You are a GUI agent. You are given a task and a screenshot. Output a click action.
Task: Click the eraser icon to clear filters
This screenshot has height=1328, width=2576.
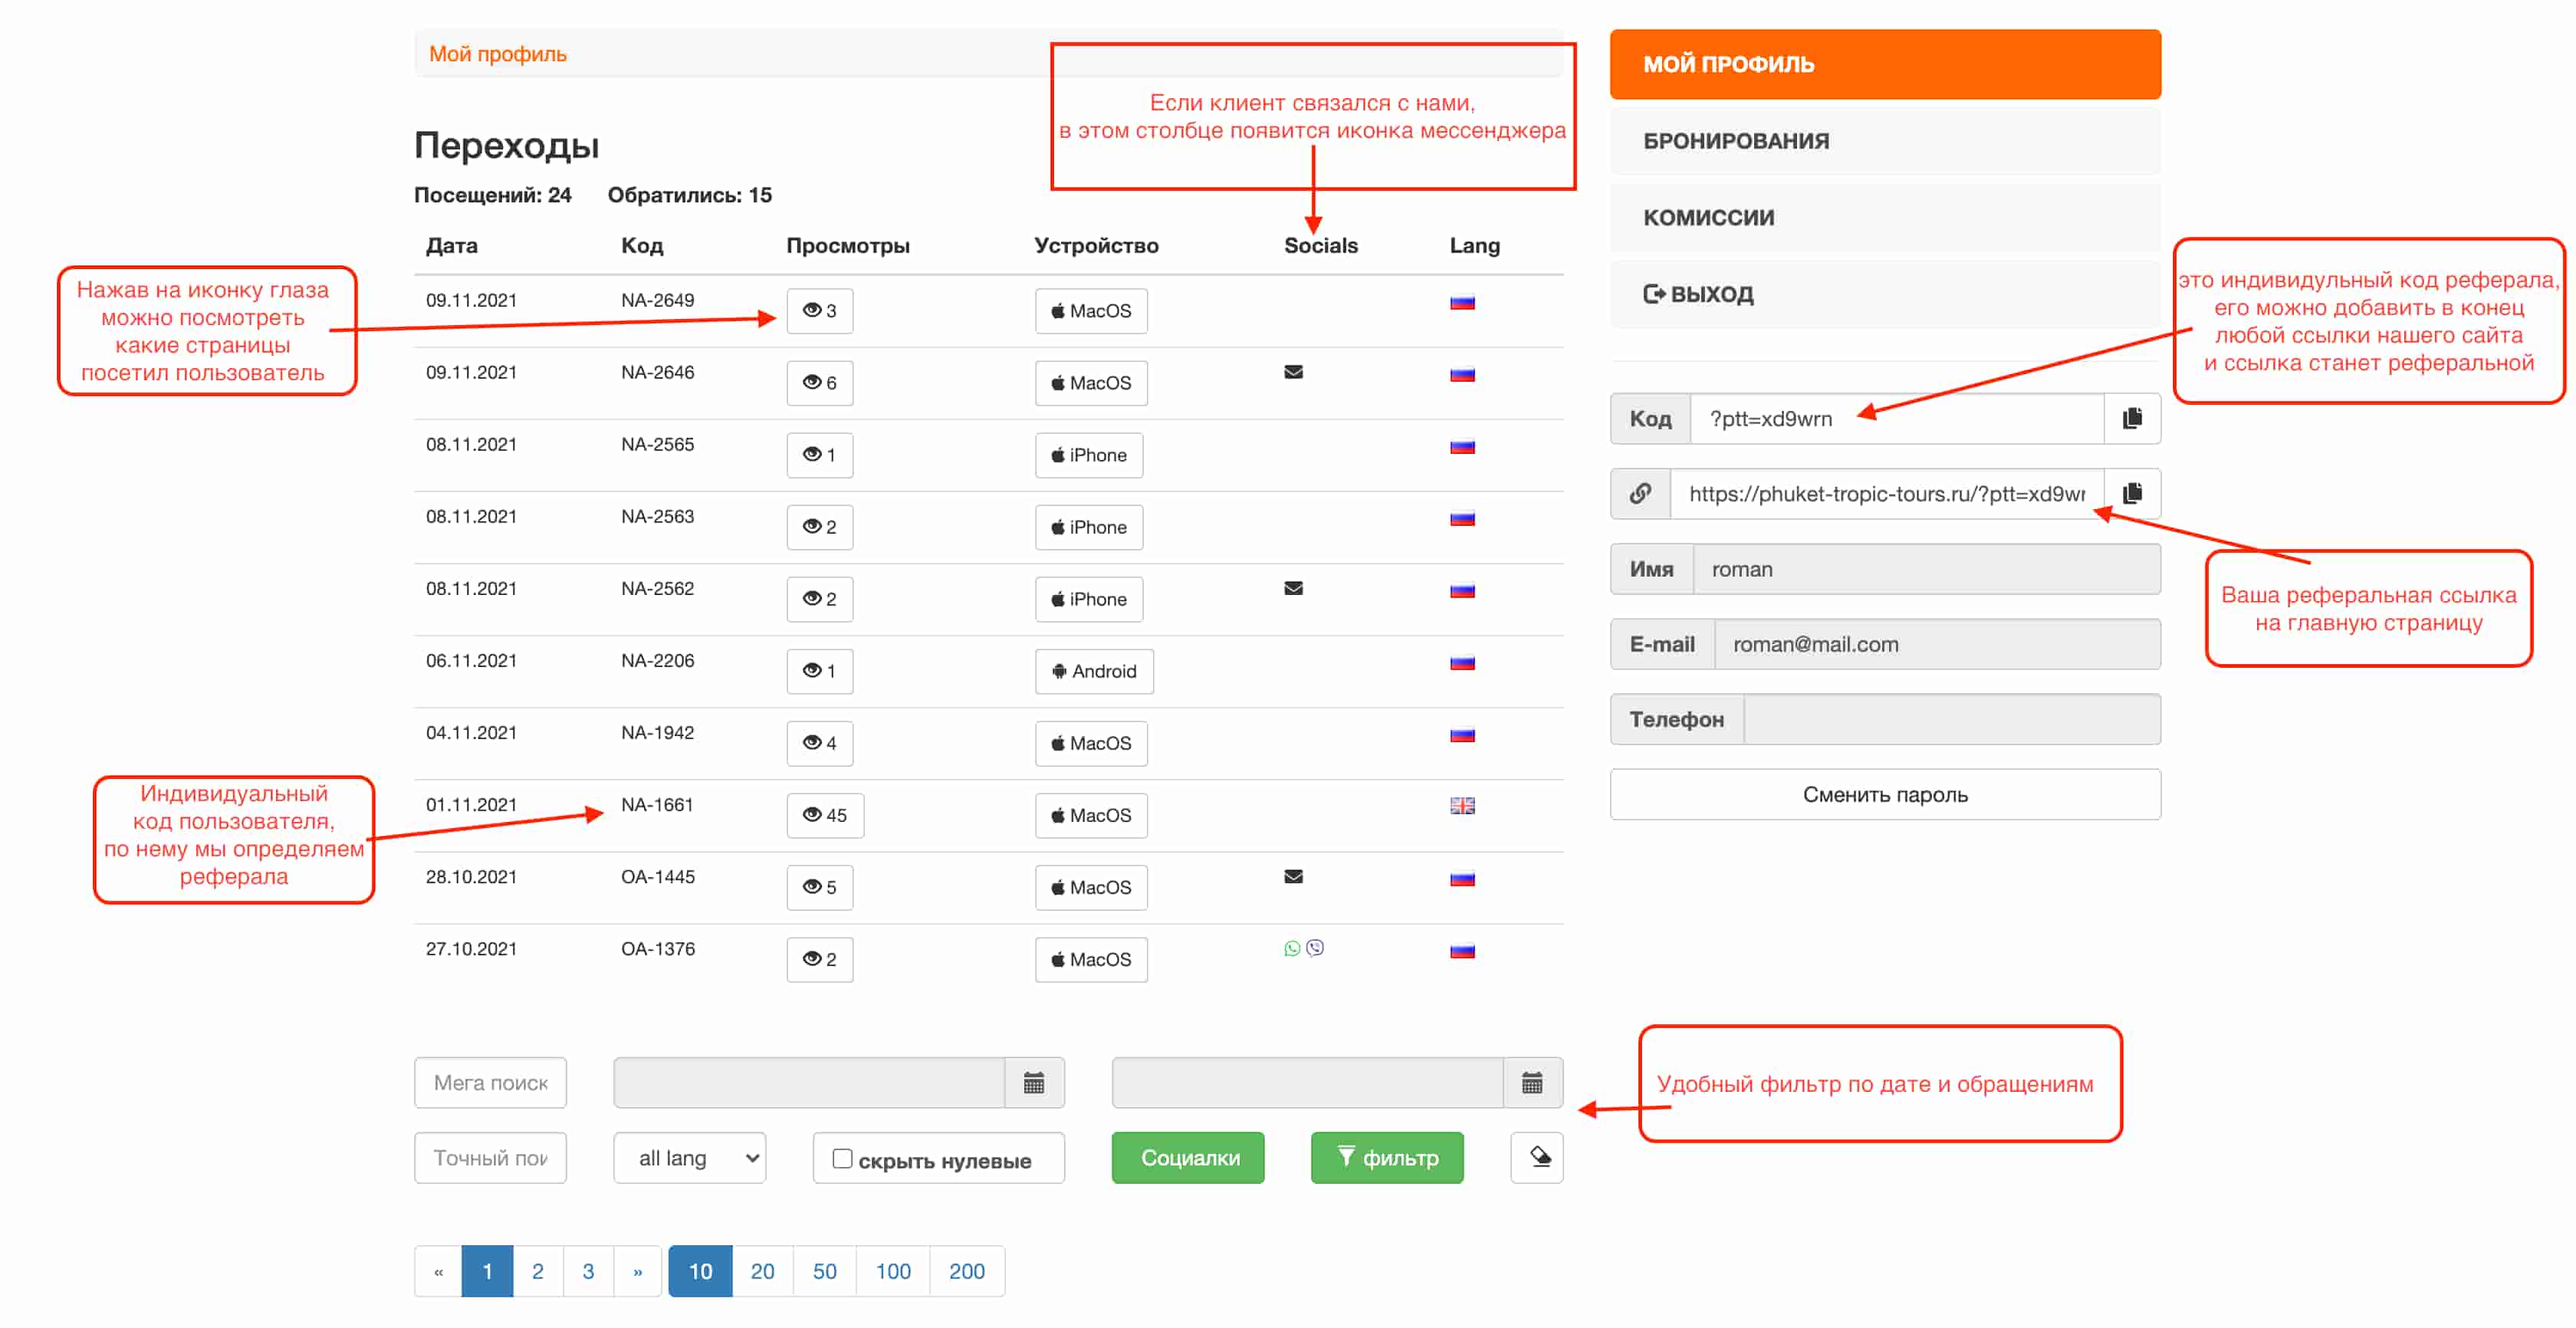[1539, 1157]
